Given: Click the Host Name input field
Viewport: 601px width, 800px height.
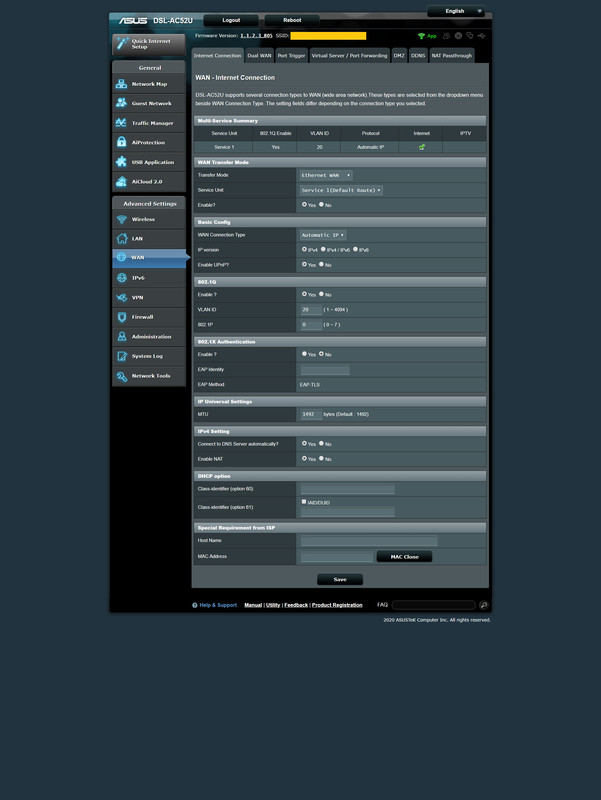Looking at the screenshot, I should (x=369, y=541).
